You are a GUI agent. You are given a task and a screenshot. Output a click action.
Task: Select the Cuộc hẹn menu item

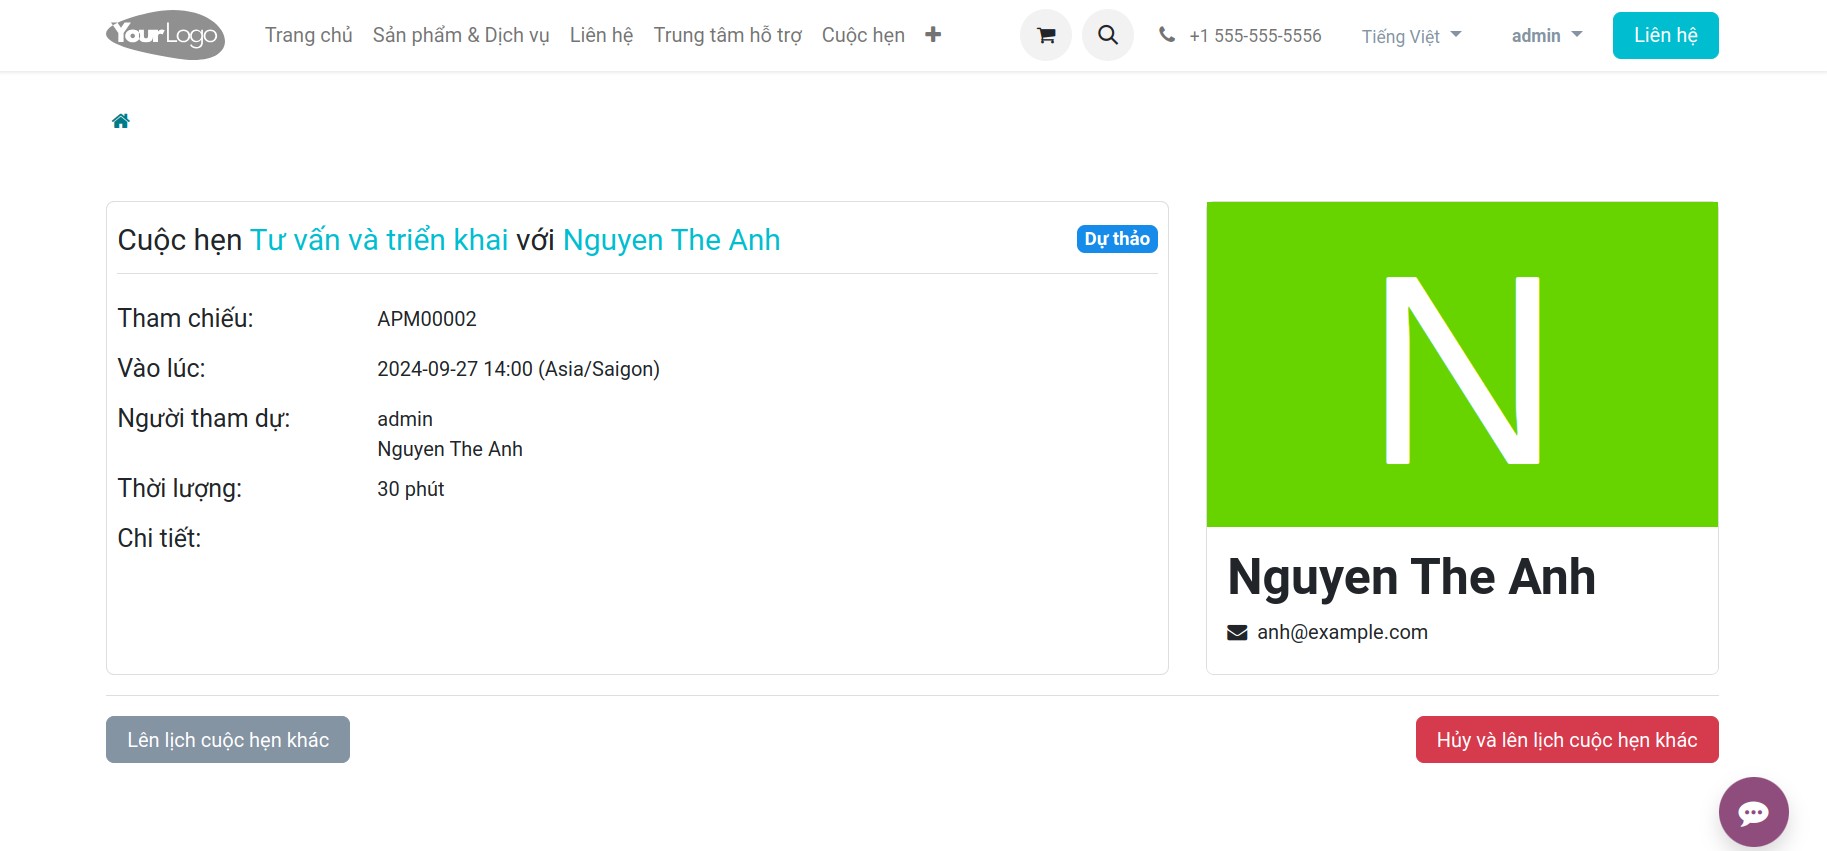(x=863, y=35)
